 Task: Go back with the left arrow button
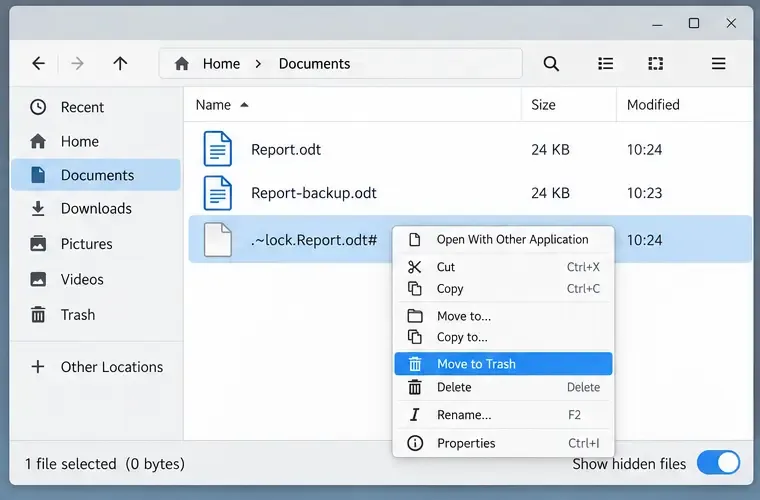click(38, 63)
